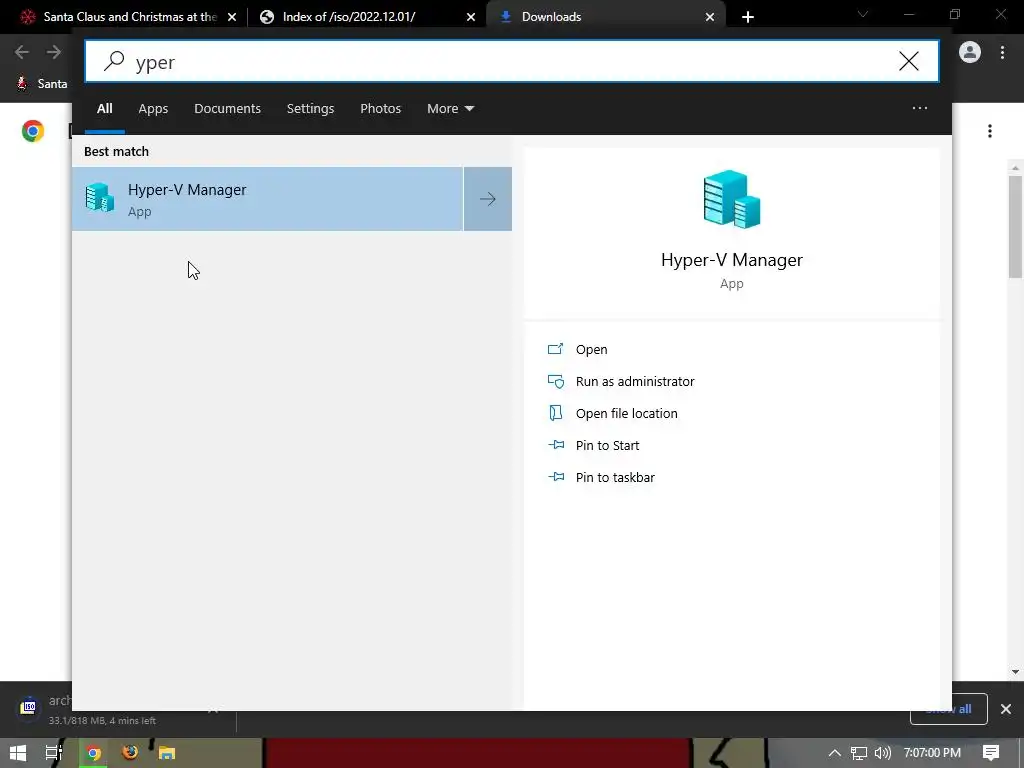Launch Firefox from the taskbar

(130, 753)
